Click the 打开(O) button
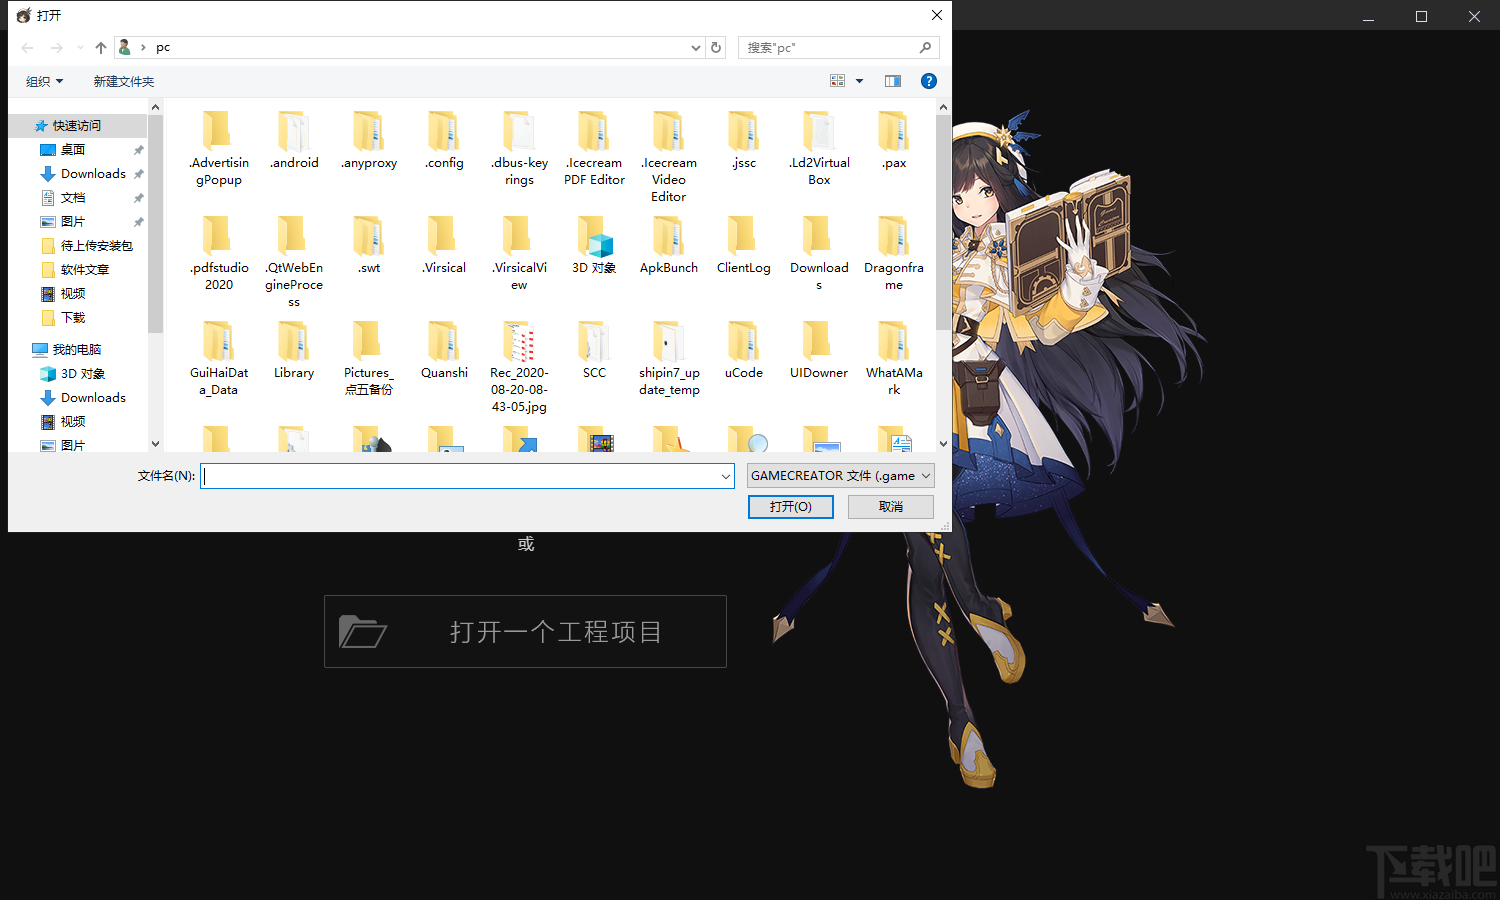 coord(791,507)
